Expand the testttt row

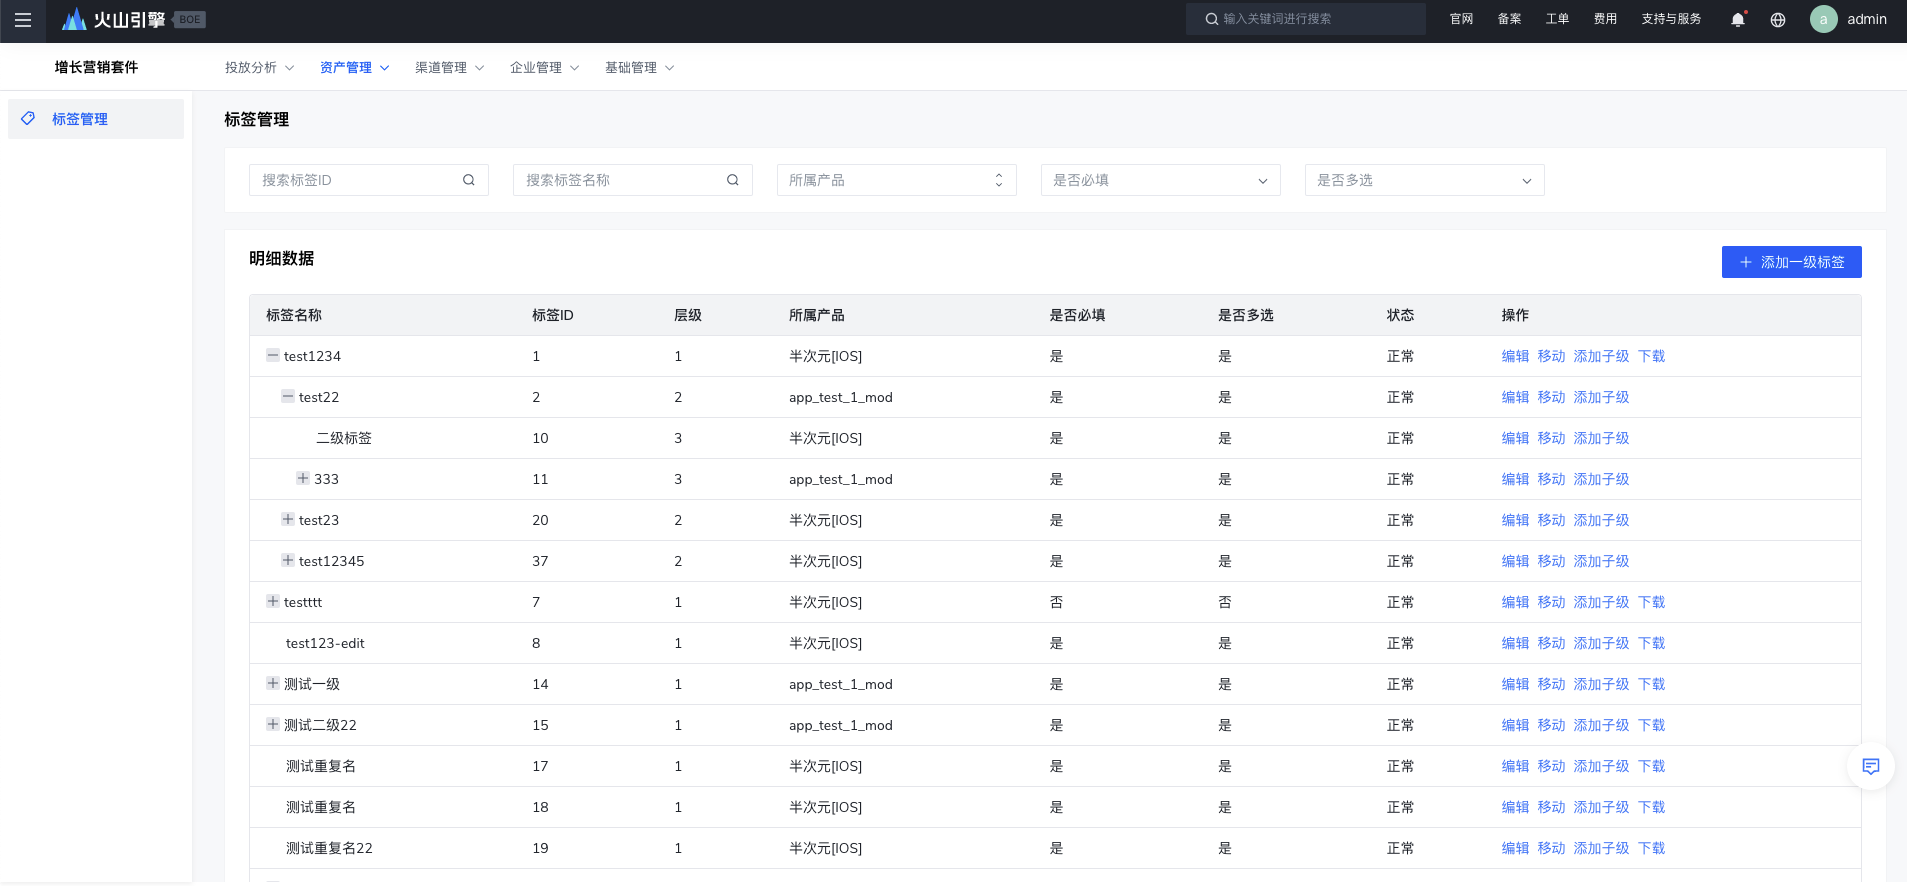pos(272,601)
